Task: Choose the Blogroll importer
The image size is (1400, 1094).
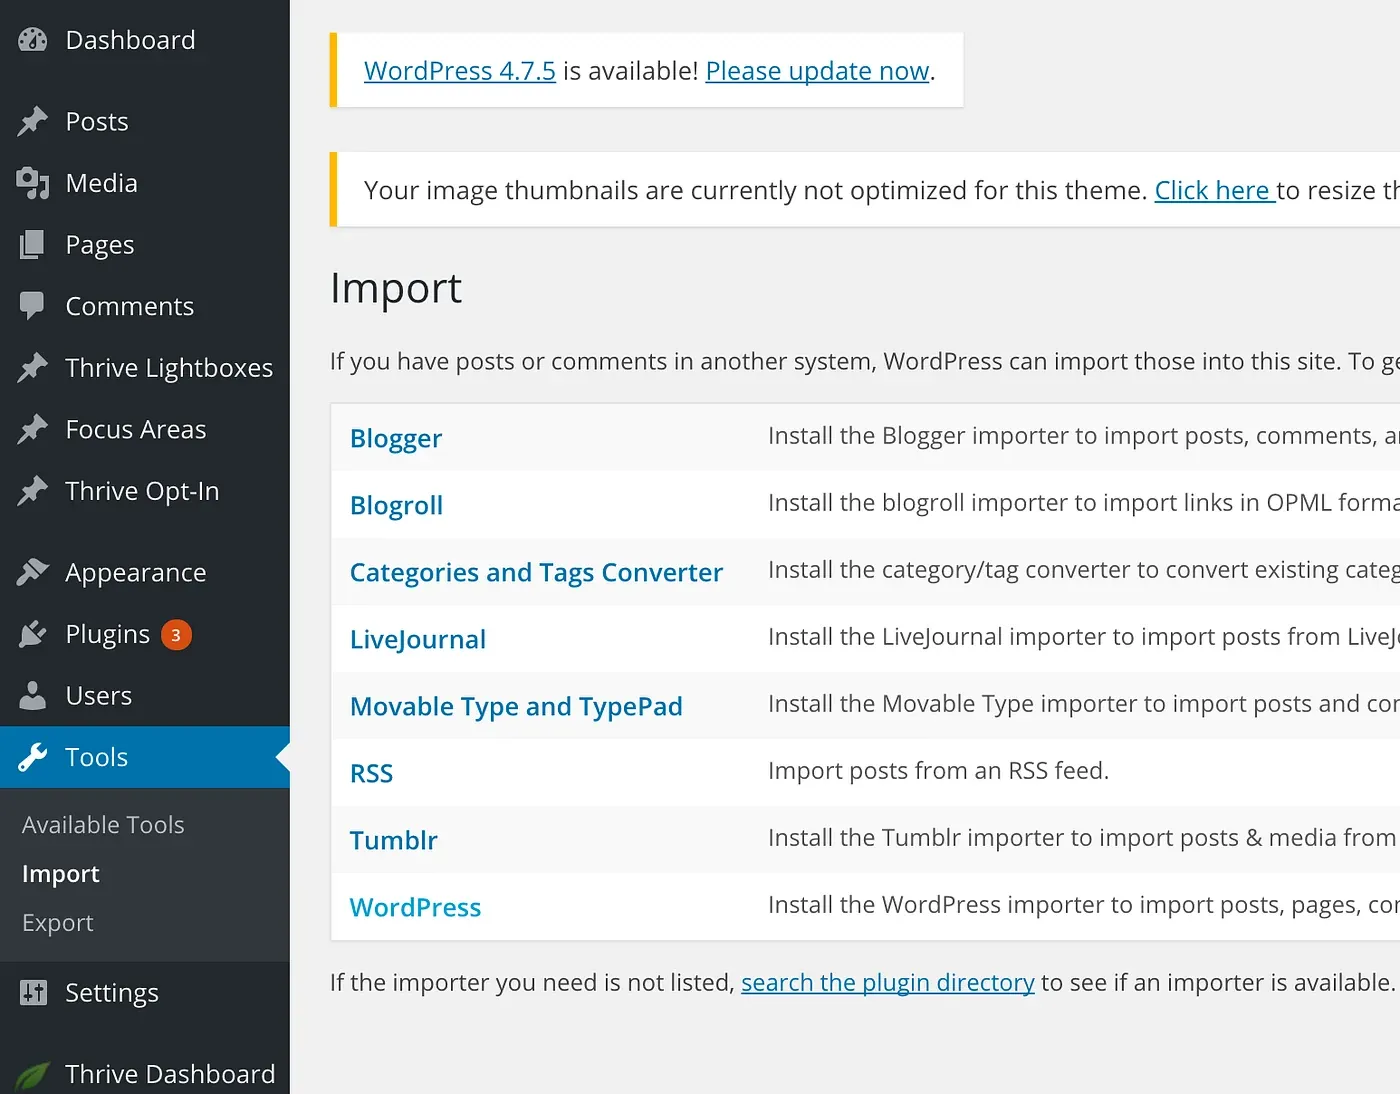Action: pyautogui.click(x=396, y=506)
